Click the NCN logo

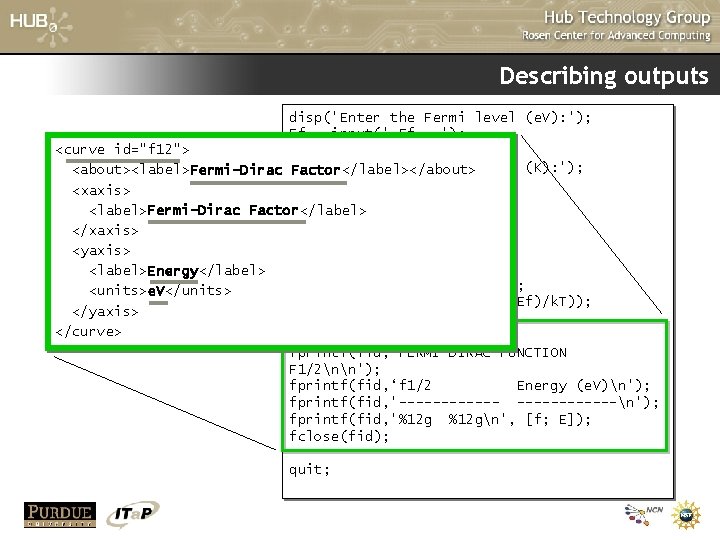click(x=644, y=514)
